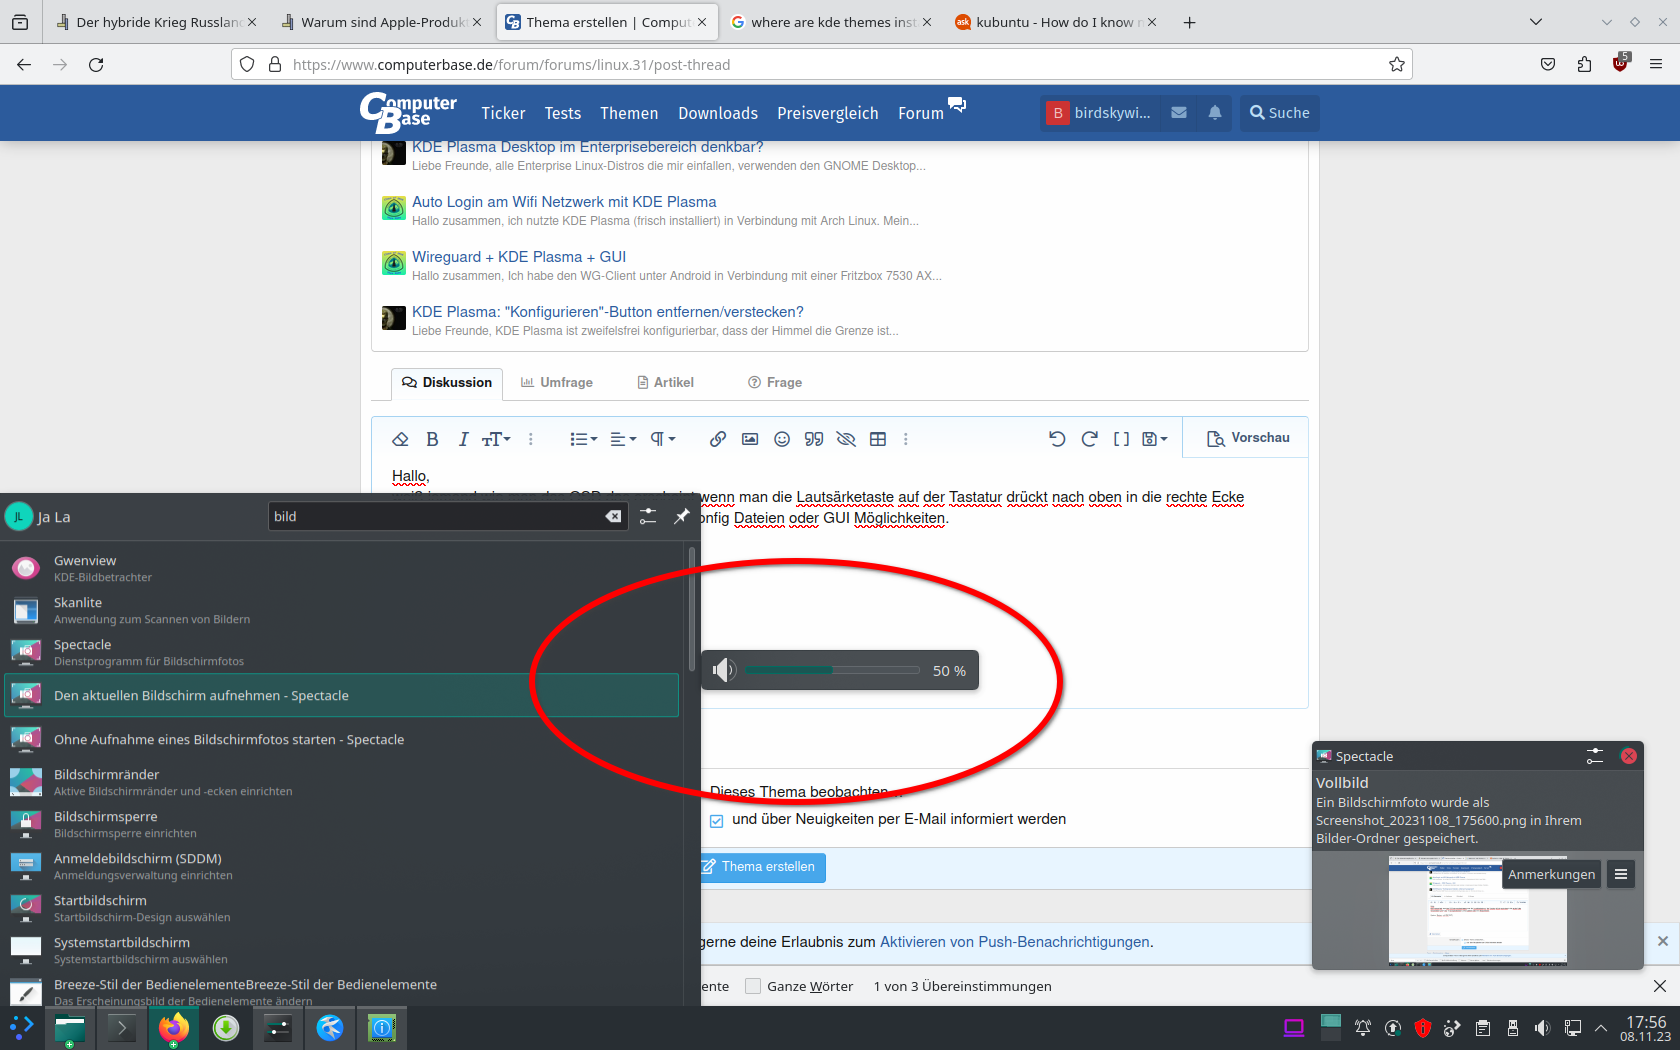Insert an image in the post editor
Screen dimensions: 1680x1050
750,439
